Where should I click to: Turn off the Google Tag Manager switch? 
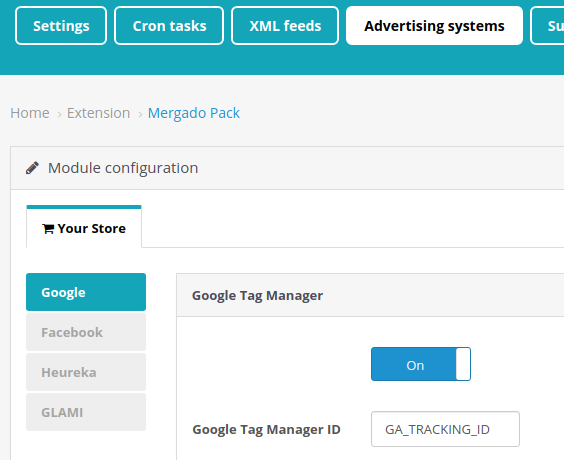click(x=421, y=364)
